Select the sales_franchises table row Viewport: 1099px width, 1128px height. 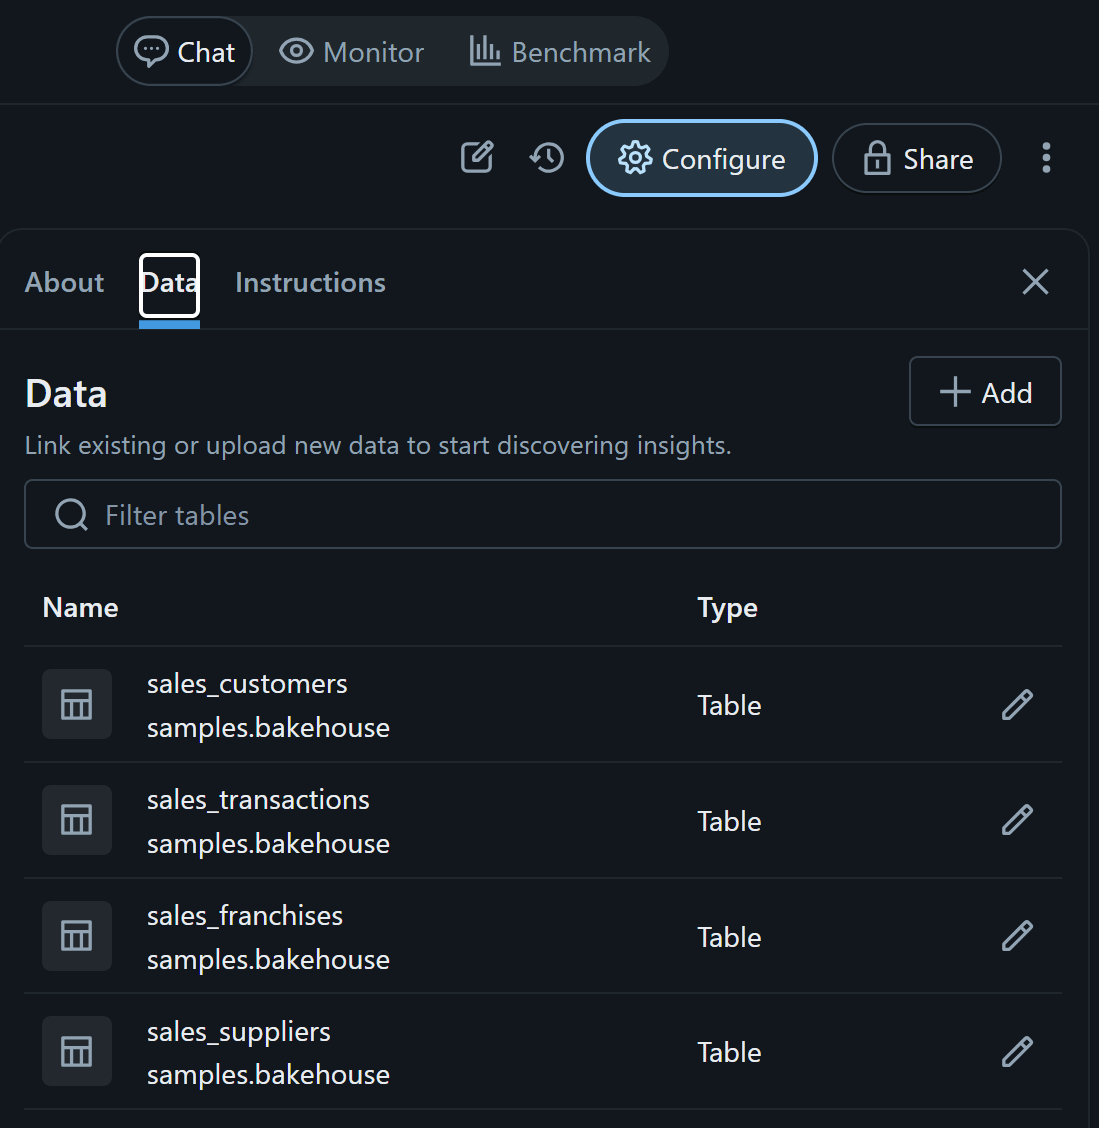click(x=400, y=937)
